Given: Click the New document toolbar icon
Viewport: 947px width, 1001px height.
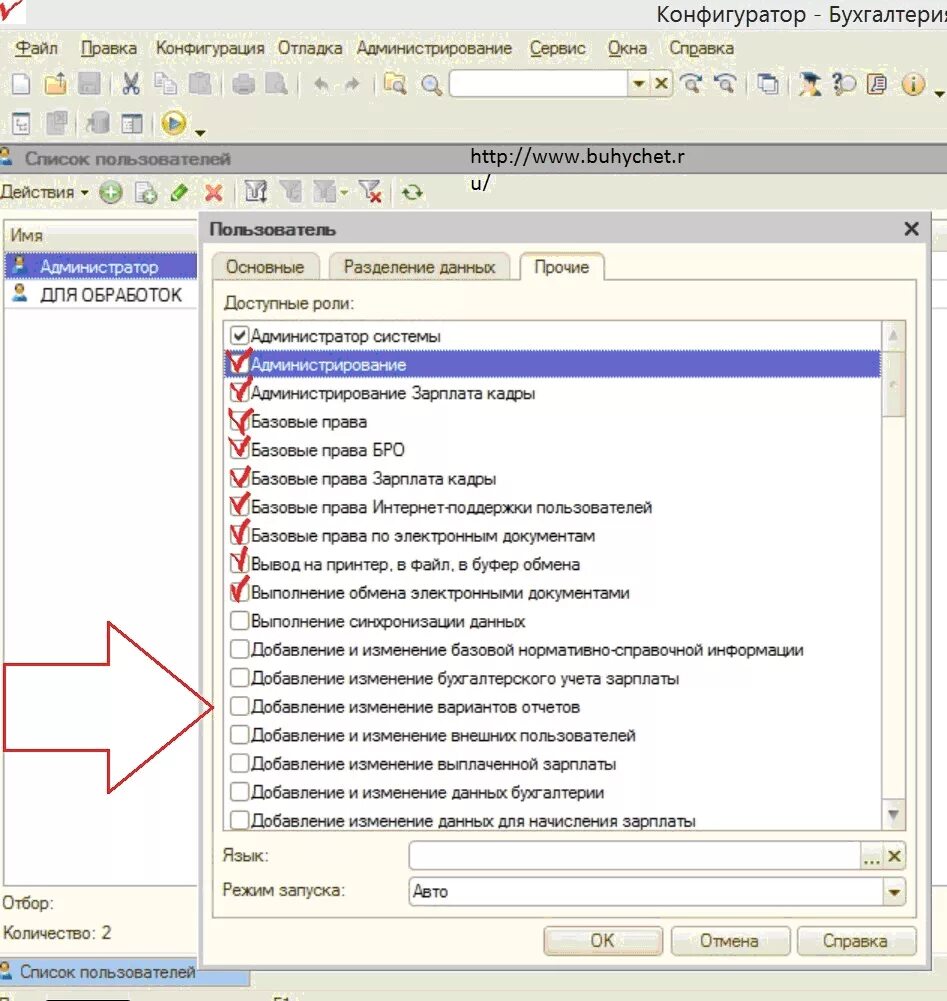Looking at the screenshot, I should 21,84.
